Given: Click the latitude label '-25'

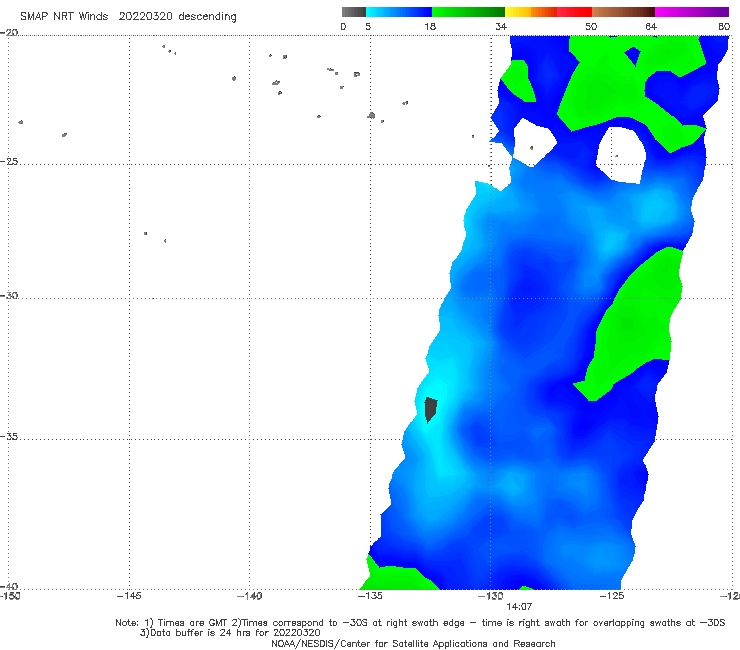Looking at the screenshot, I should pos(9,161).
